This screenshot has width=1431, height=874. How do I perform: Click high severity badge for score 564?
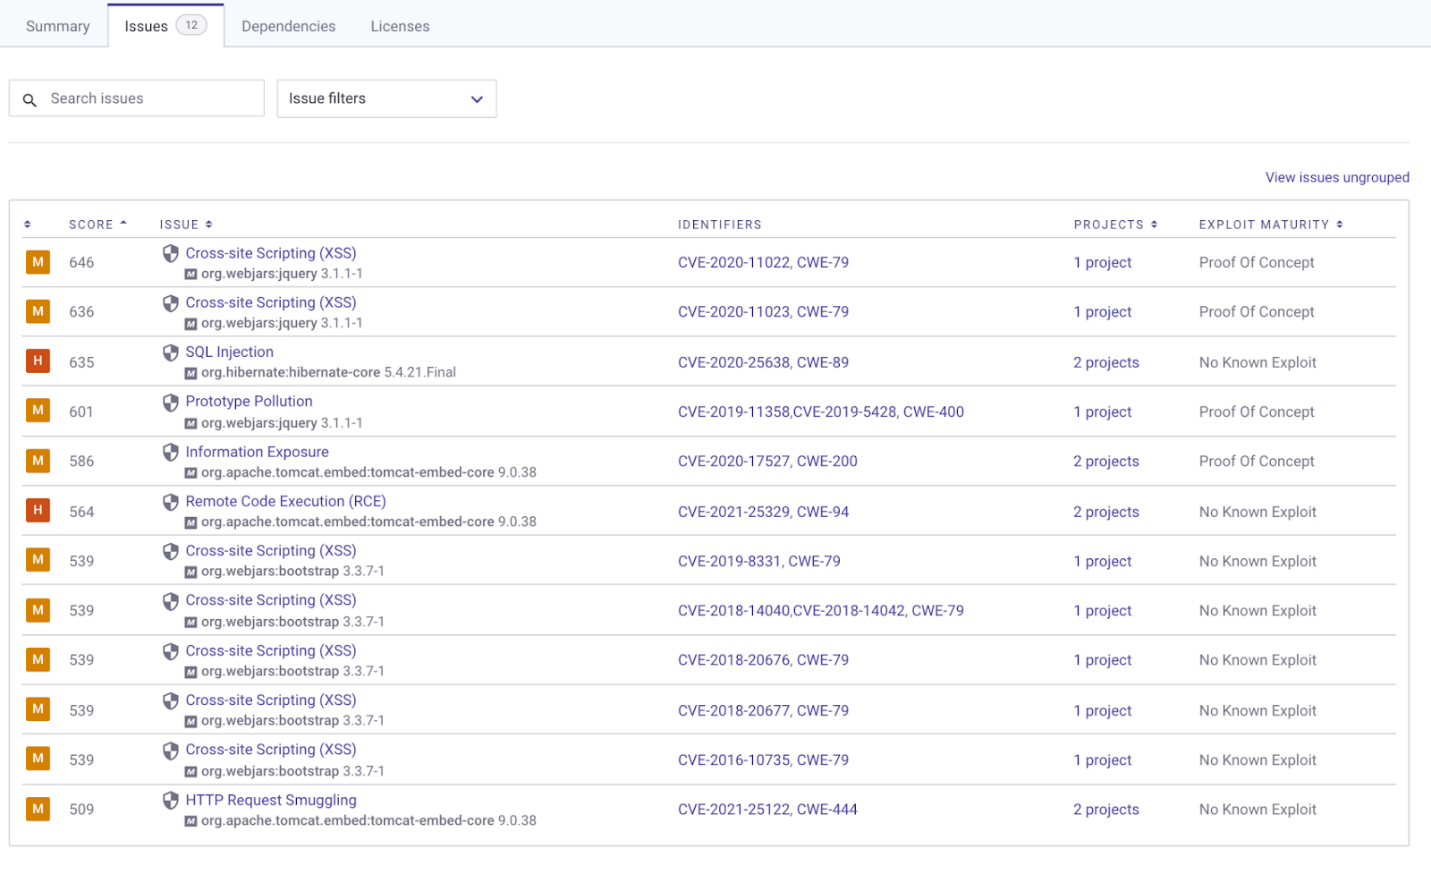[38, 510]
